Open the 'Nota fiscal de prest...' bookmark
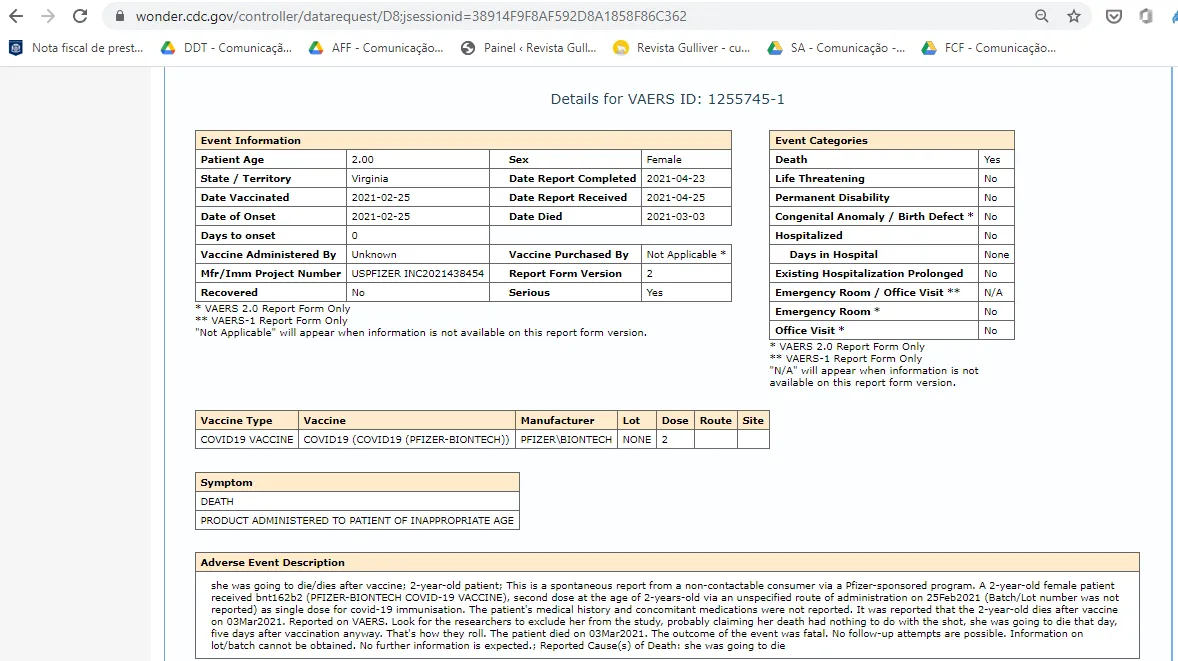The image size is (1178, 661). pos(76,47)
